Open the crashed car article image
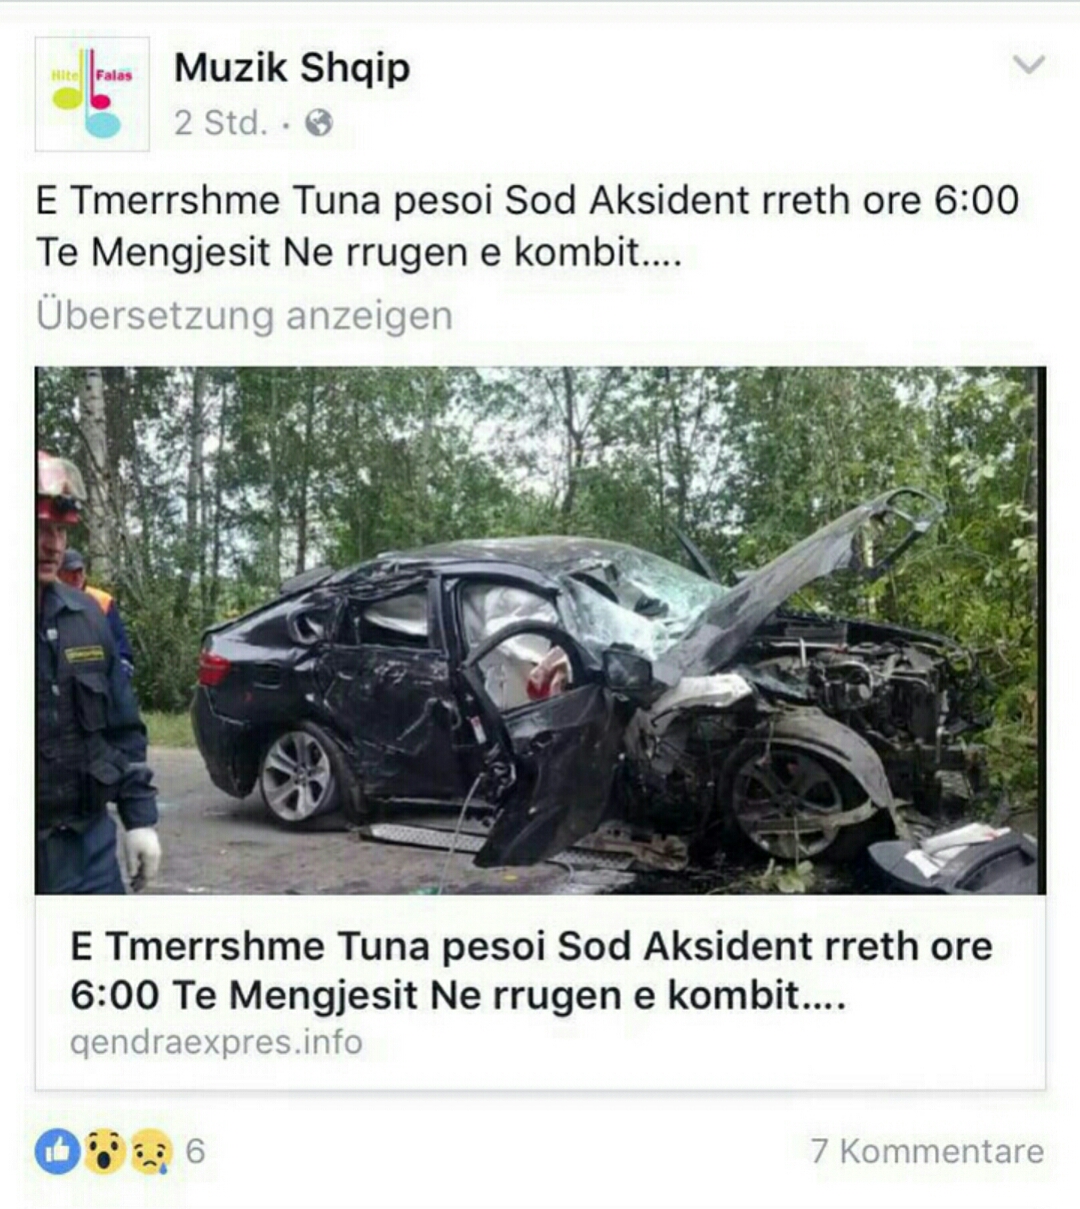 click(x=540, y=630)
